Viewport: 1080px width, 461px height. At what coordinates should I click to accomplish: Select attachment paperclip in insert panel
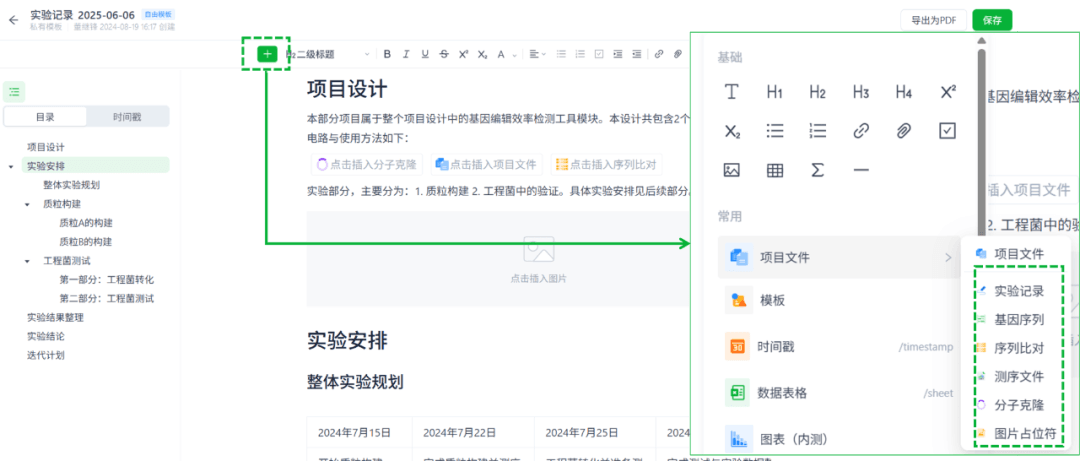904,131
